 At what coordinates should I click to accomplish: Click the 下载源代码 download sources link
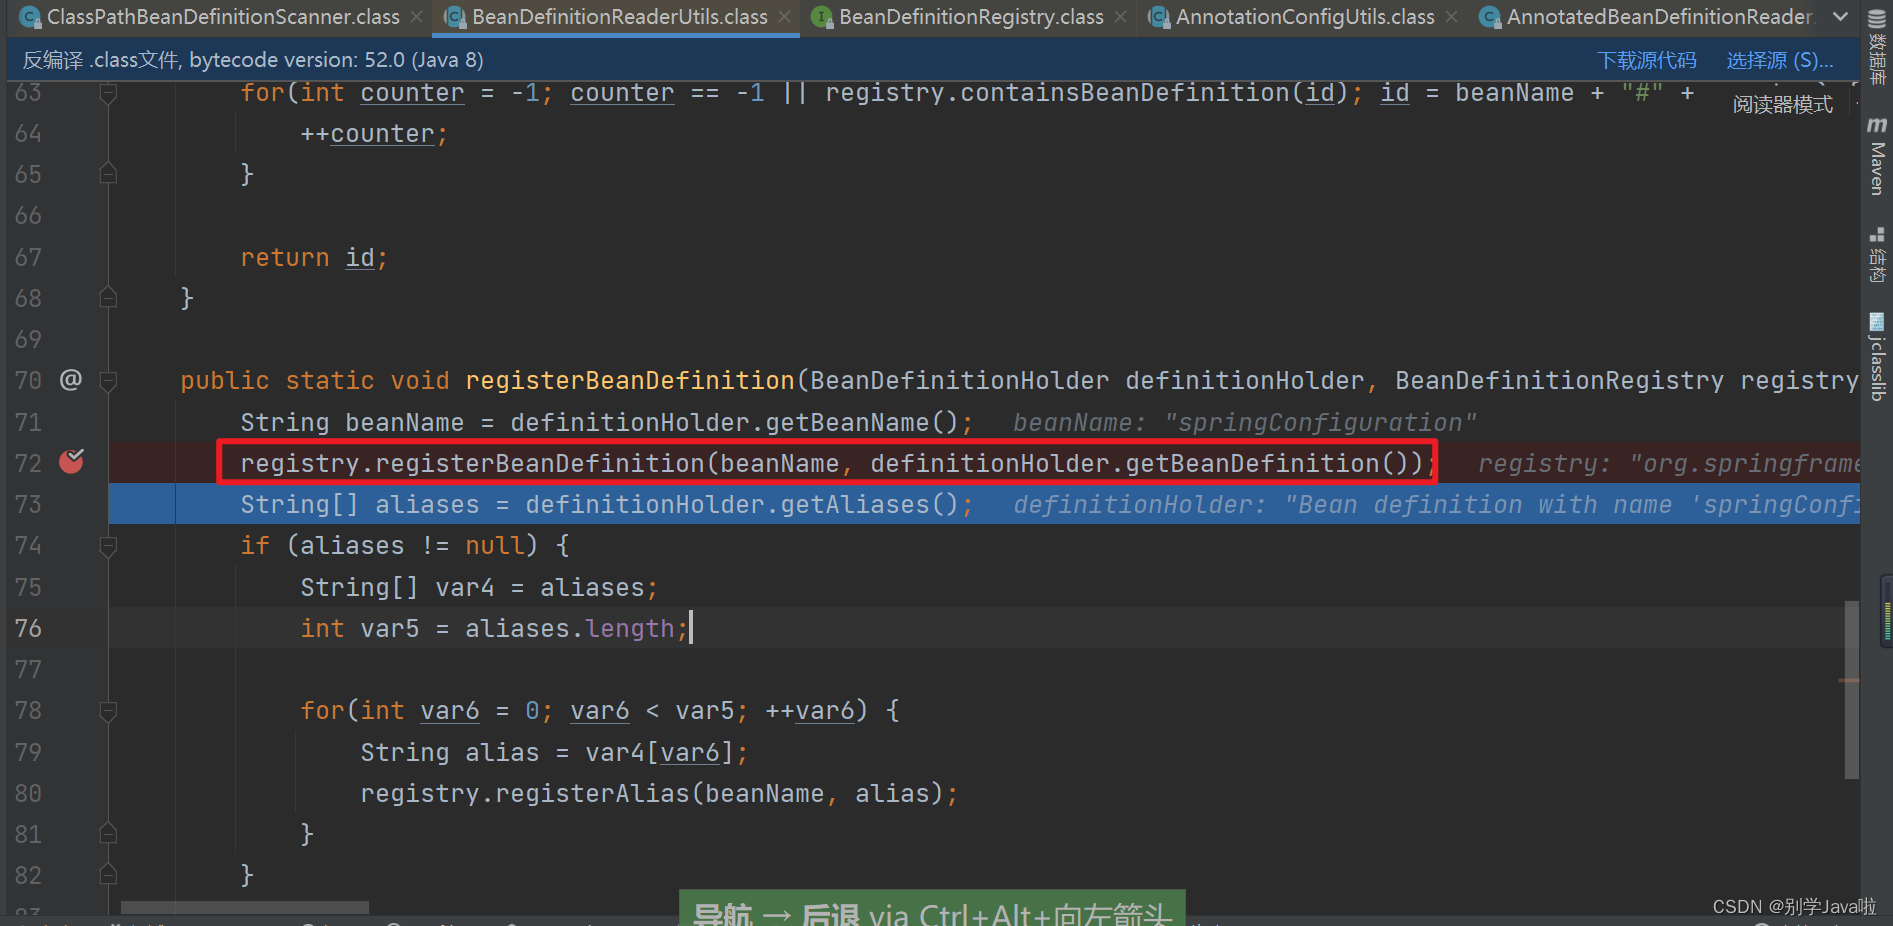pos(1647,60)
